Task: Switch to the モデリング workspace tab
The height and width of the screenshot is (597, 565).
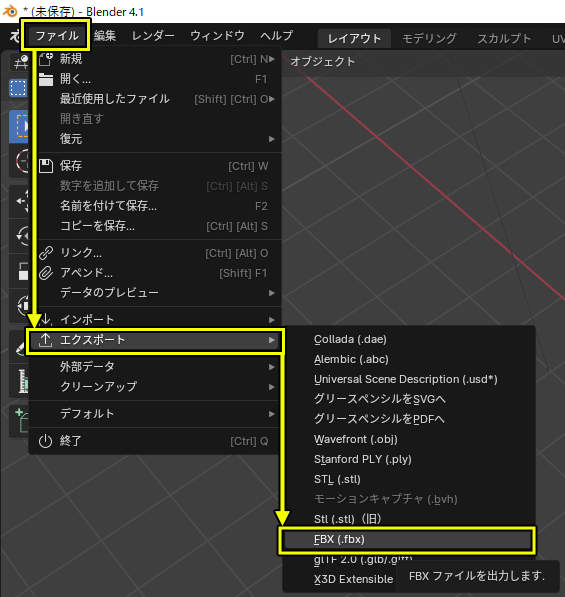Action: click(429, 38)
